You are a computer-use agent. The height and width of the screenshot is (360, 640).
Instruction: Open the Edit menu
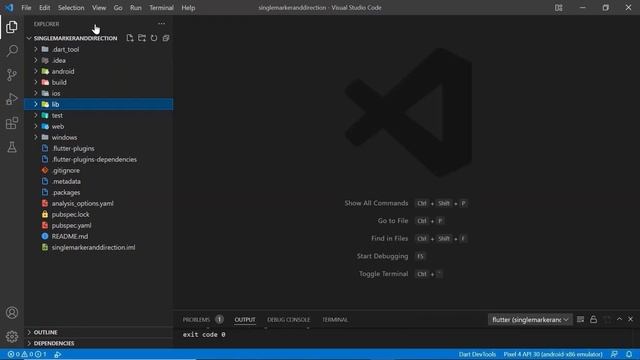point(44,8)
